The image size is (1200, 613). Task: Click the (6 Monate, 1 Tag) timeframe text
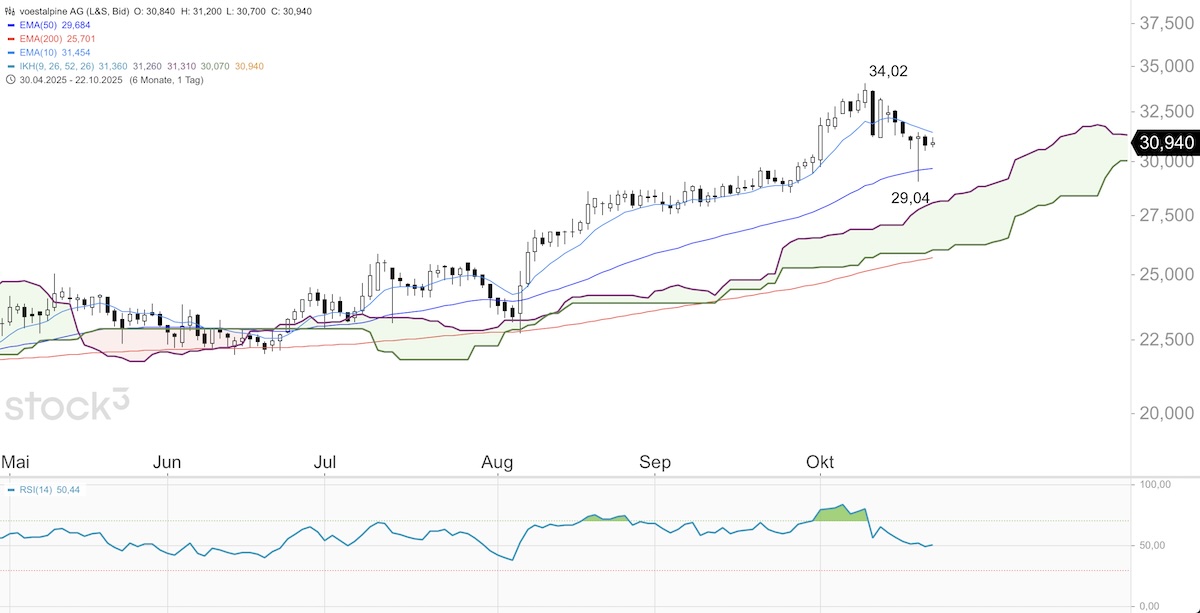pos(165,80)
